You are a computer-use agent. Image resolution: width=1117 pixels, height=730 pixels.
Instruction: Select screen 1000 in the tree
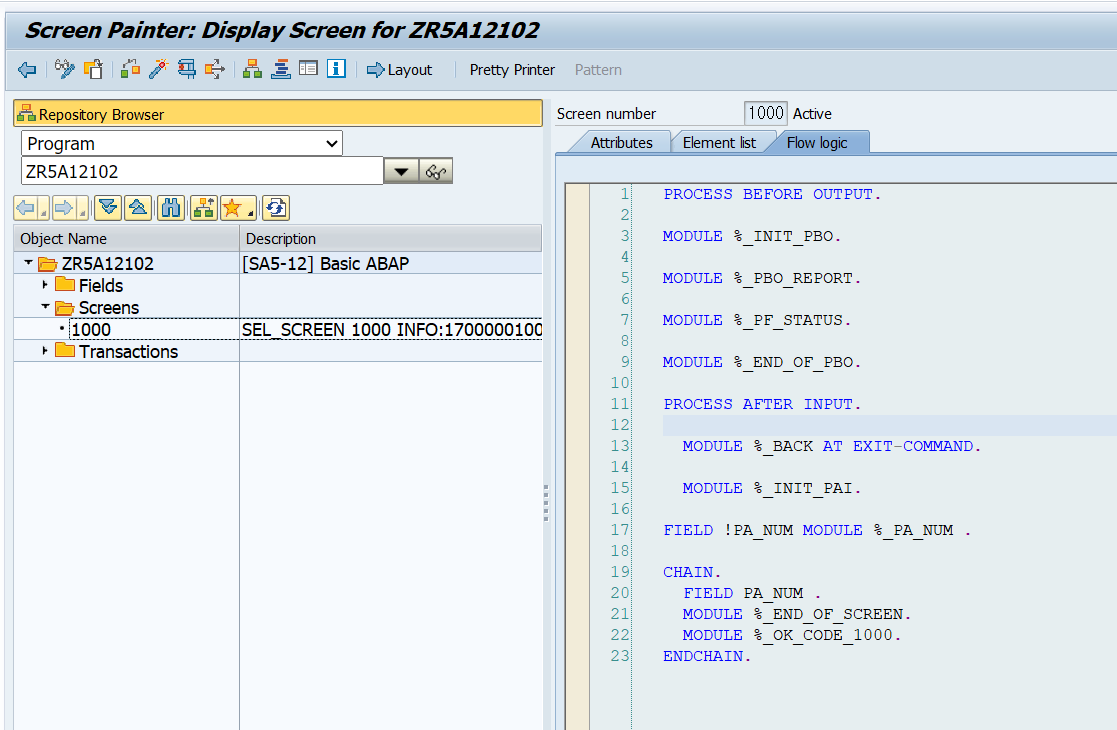click(x=91, y=330)
